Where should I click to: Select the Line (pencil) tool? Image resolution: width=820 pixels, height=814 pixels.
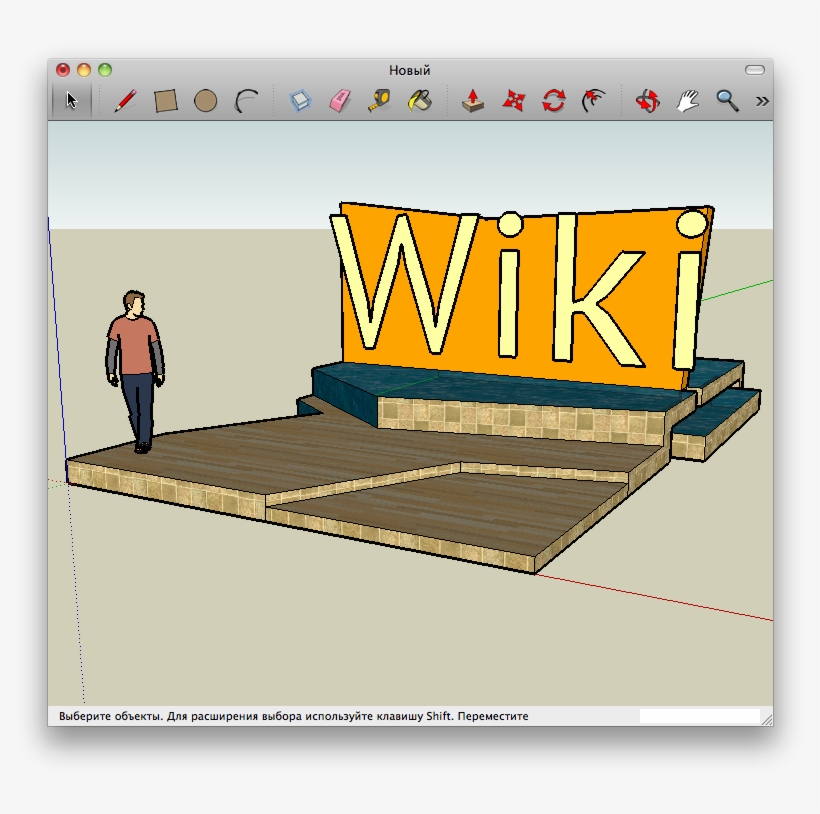point(124,100)
